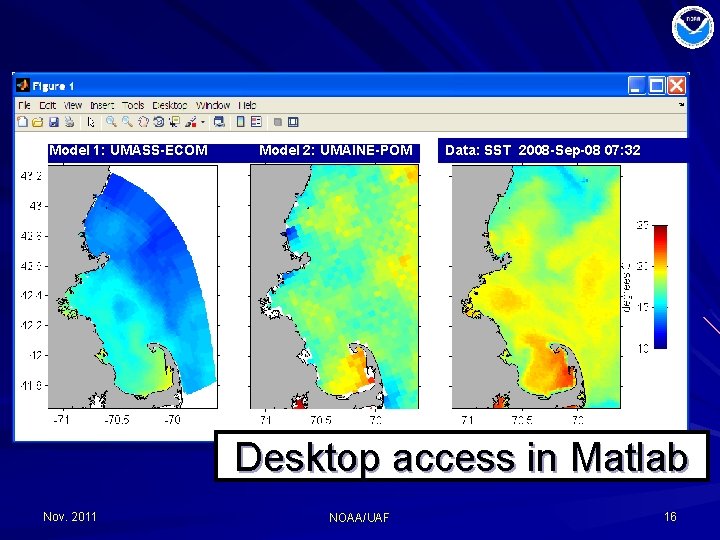
Task: Click the 'Data: SST 2008-Sep-08 07:32' title
Action: coord(542,150)
